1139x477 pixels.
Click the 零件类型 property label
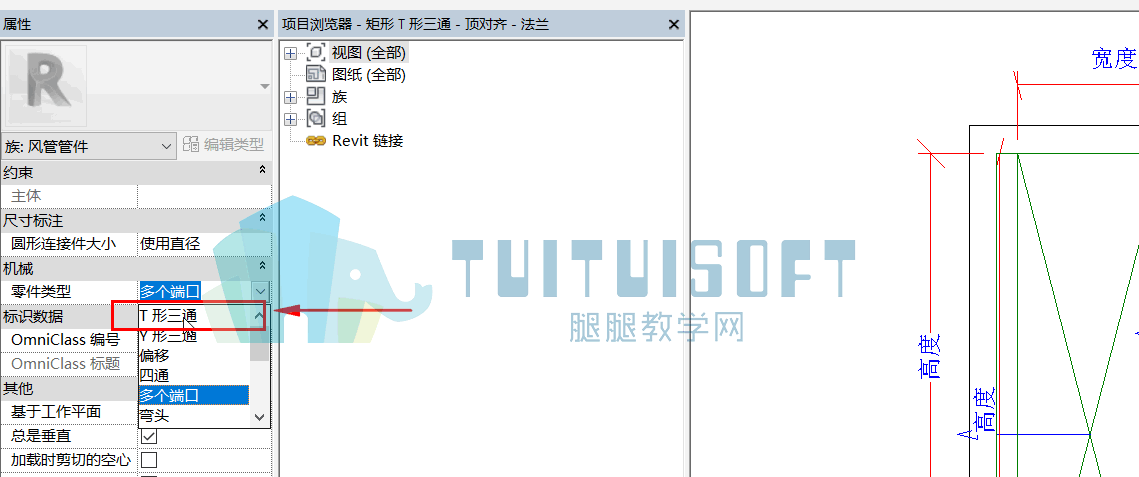[41, 292]
